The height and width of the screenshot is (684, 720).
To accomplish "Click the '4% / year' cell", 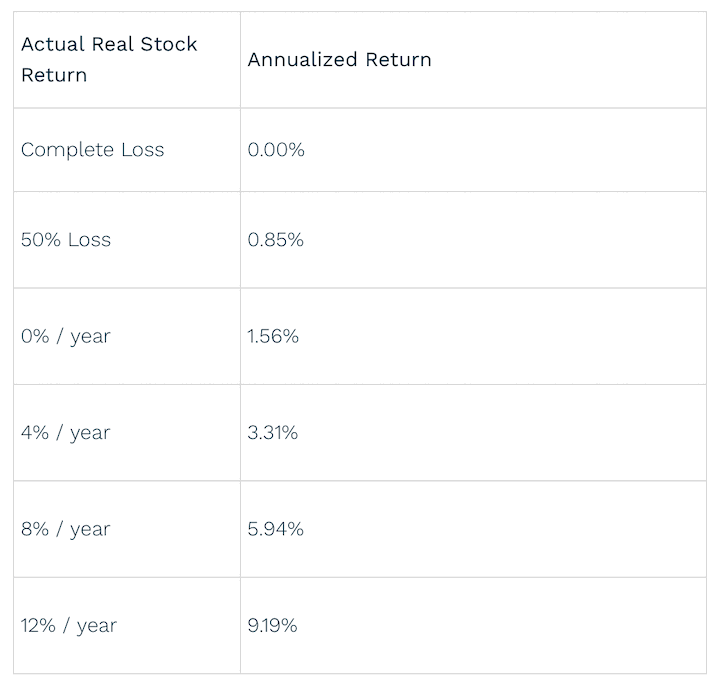I will pos(127,432).
